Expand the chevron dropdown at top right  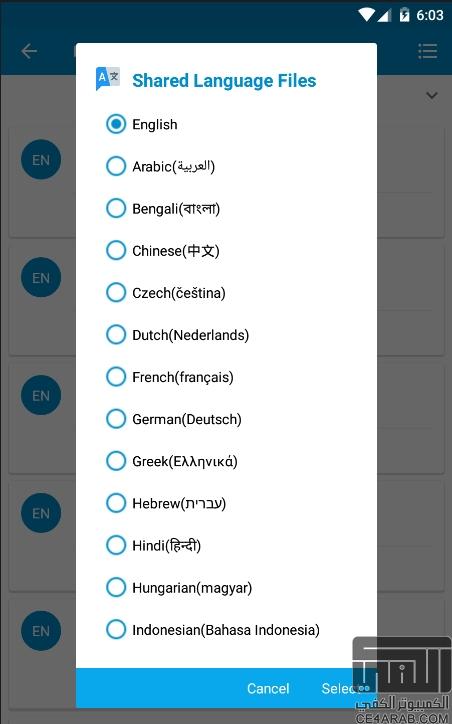(x=432, y=96)
